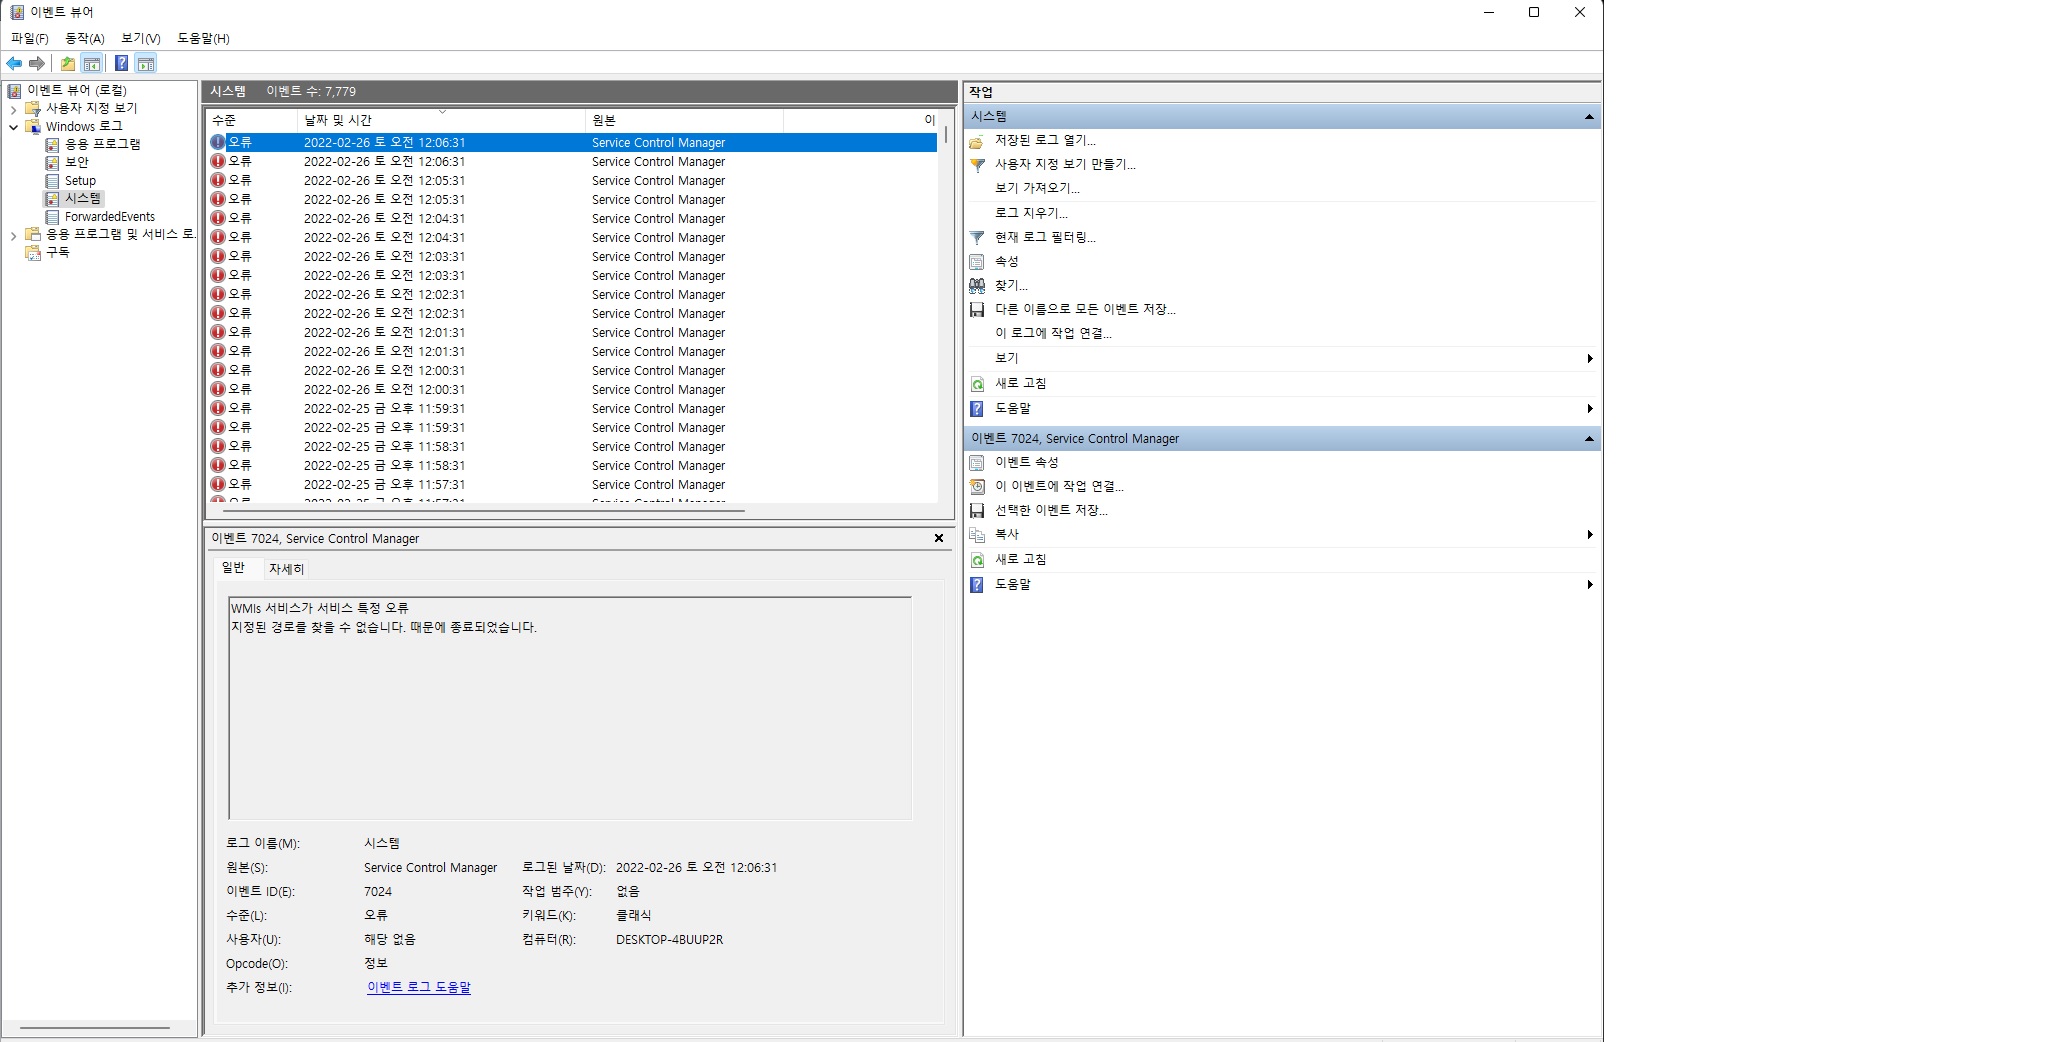Click 다른 이름으로 모든 이벤트 저장
The image size is (2064, 1042).
(1085, 310)
